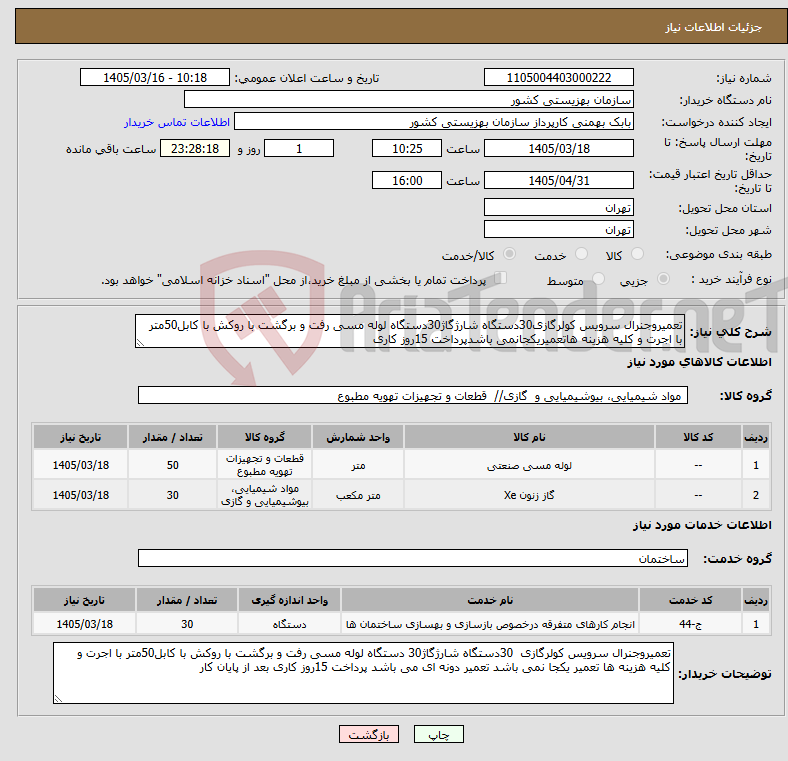Click the واحد اندازه گیری column header

coord(289,600)
